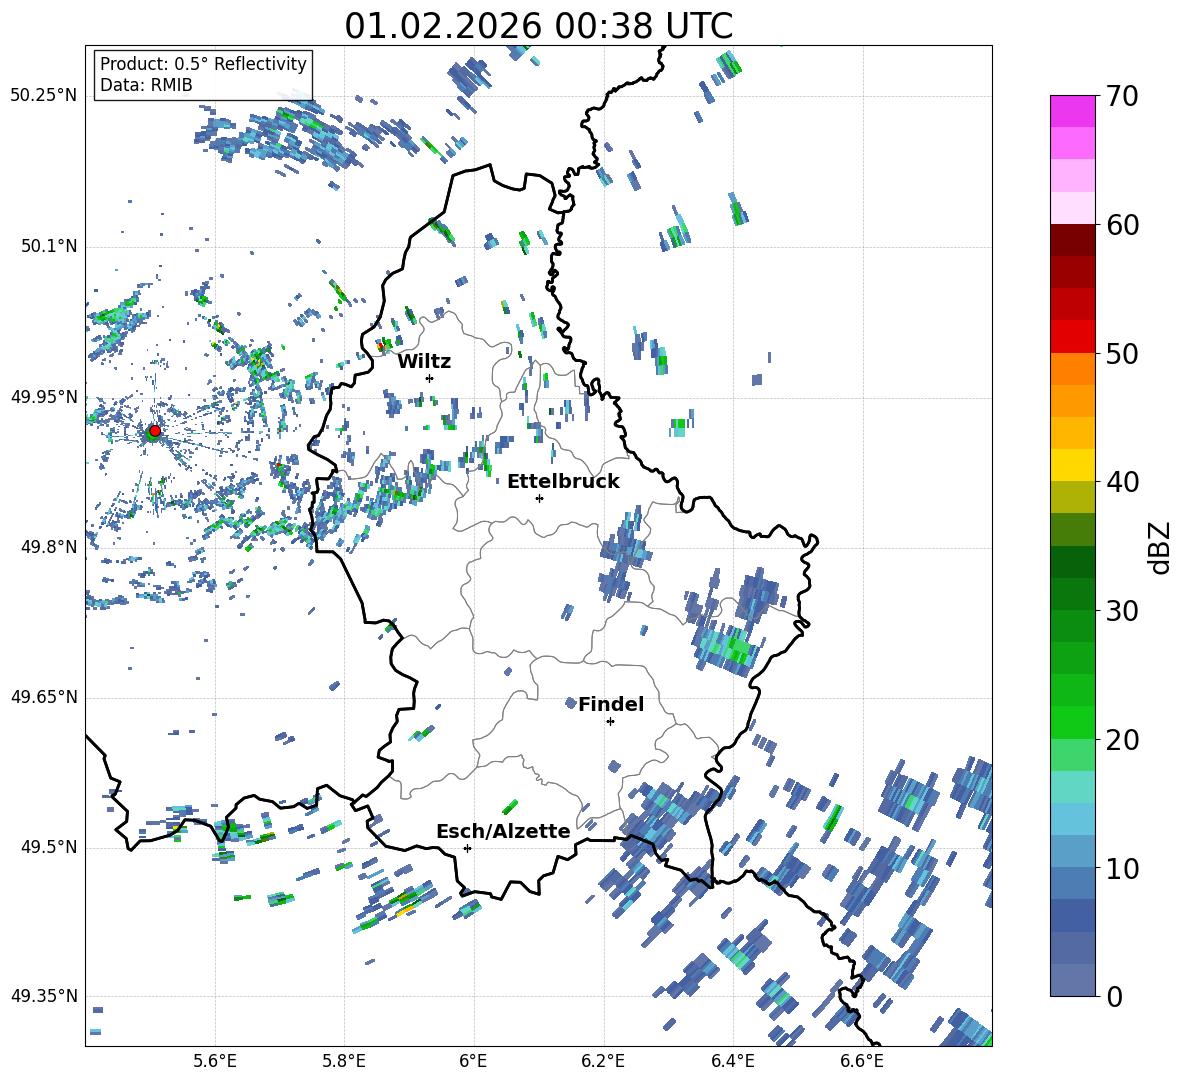Click the colorbar tick label 30
1184x1081 pixels.
1122,611
